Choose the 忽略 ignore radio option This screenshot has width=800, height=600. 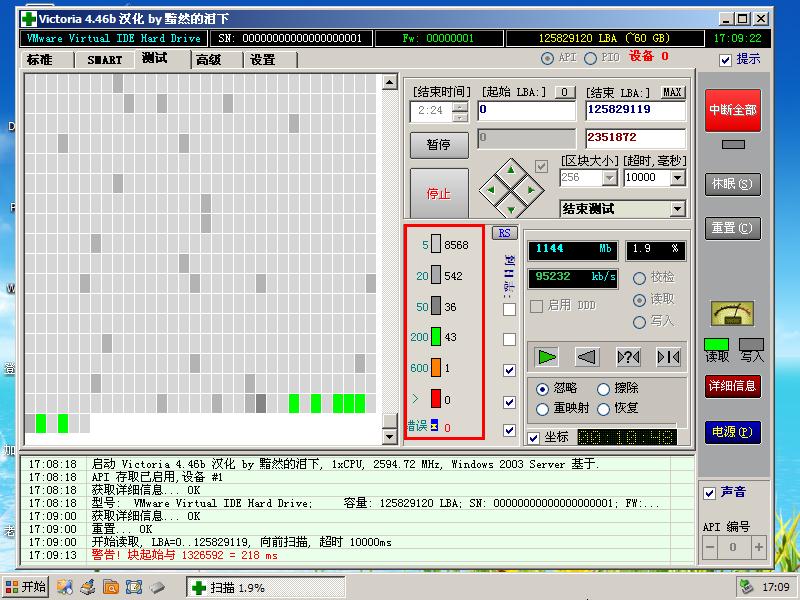pyautogui.click(x=542, y=389)
